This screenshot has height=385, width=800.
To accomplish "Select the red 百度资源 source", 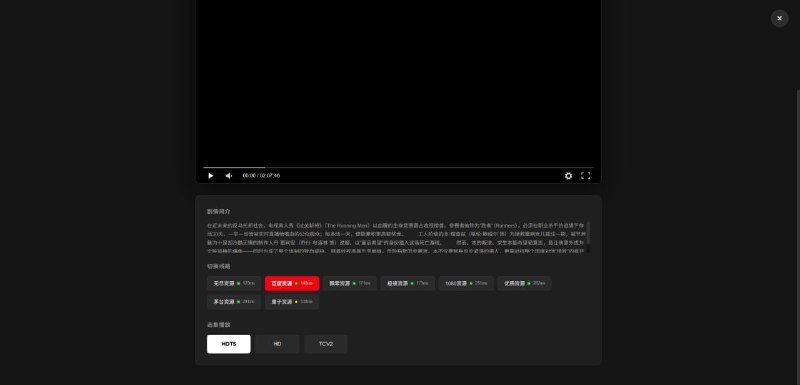I will point(292,283).
